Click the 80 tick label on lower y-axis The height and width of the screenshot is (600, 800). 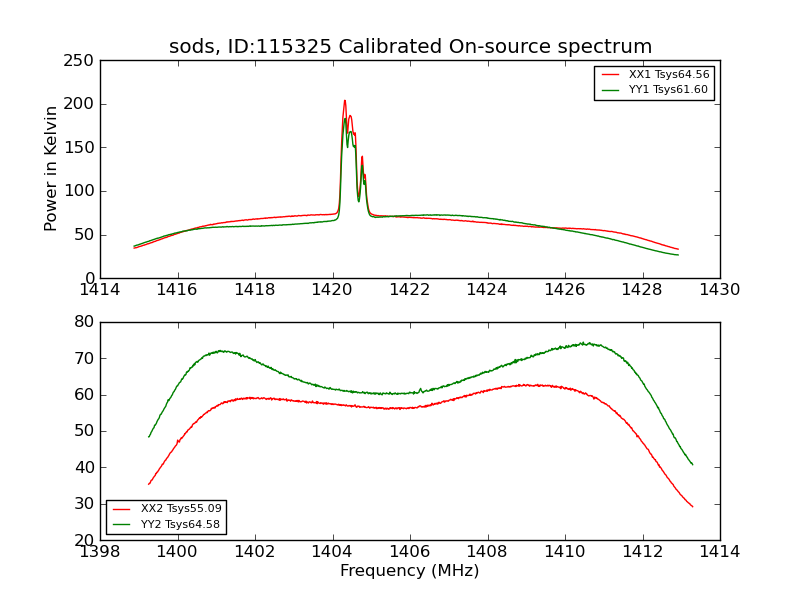pyautogui.click(x=84, y=322)
